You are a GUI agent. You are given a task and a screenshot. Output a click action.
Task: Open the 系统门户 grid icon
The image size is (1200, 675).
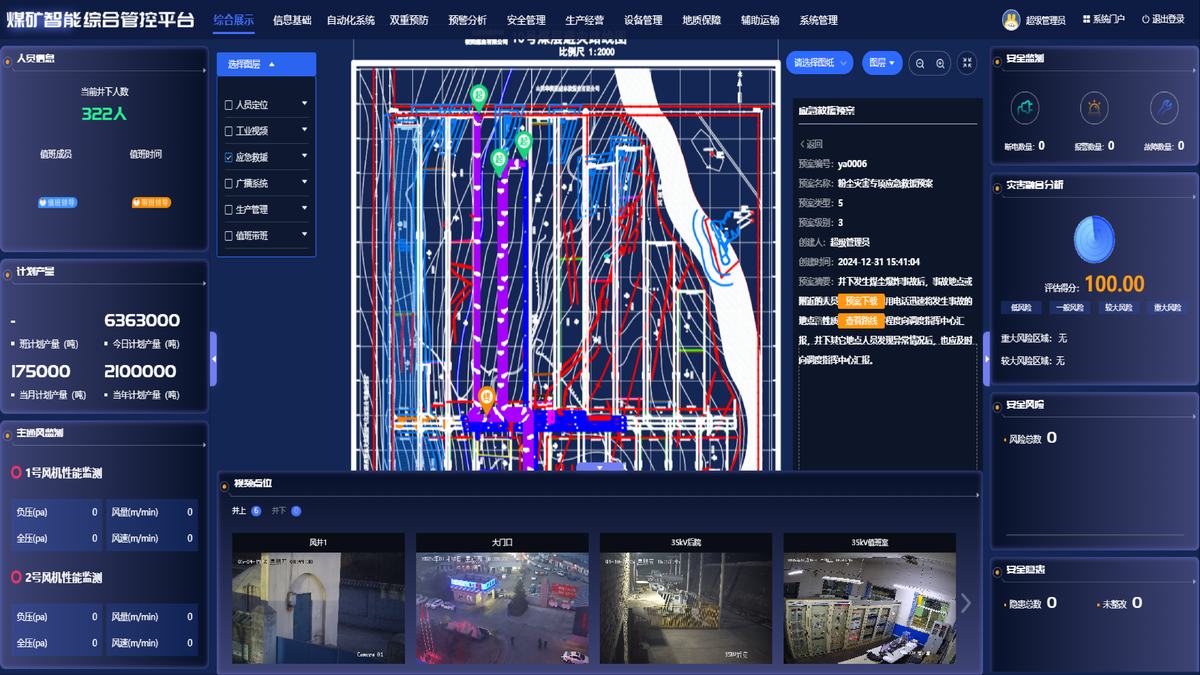click(x=1086, y=19)
